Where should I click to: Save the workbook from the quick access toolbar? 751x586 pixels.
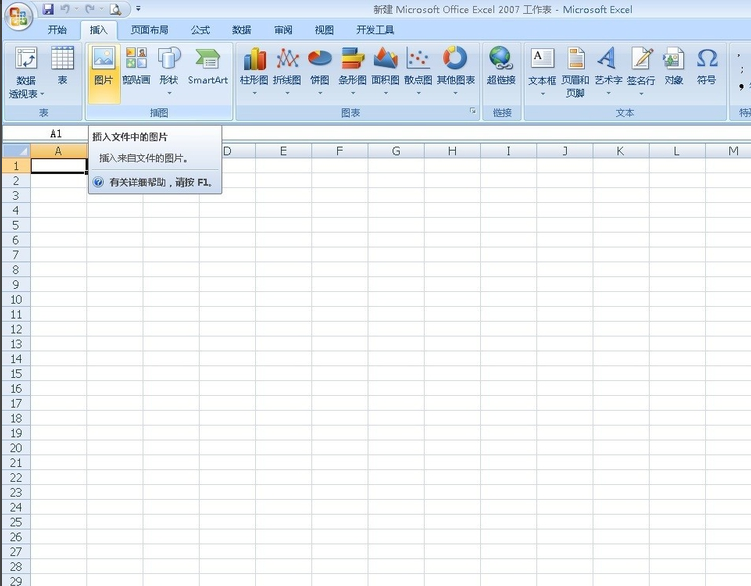[48, 9]
